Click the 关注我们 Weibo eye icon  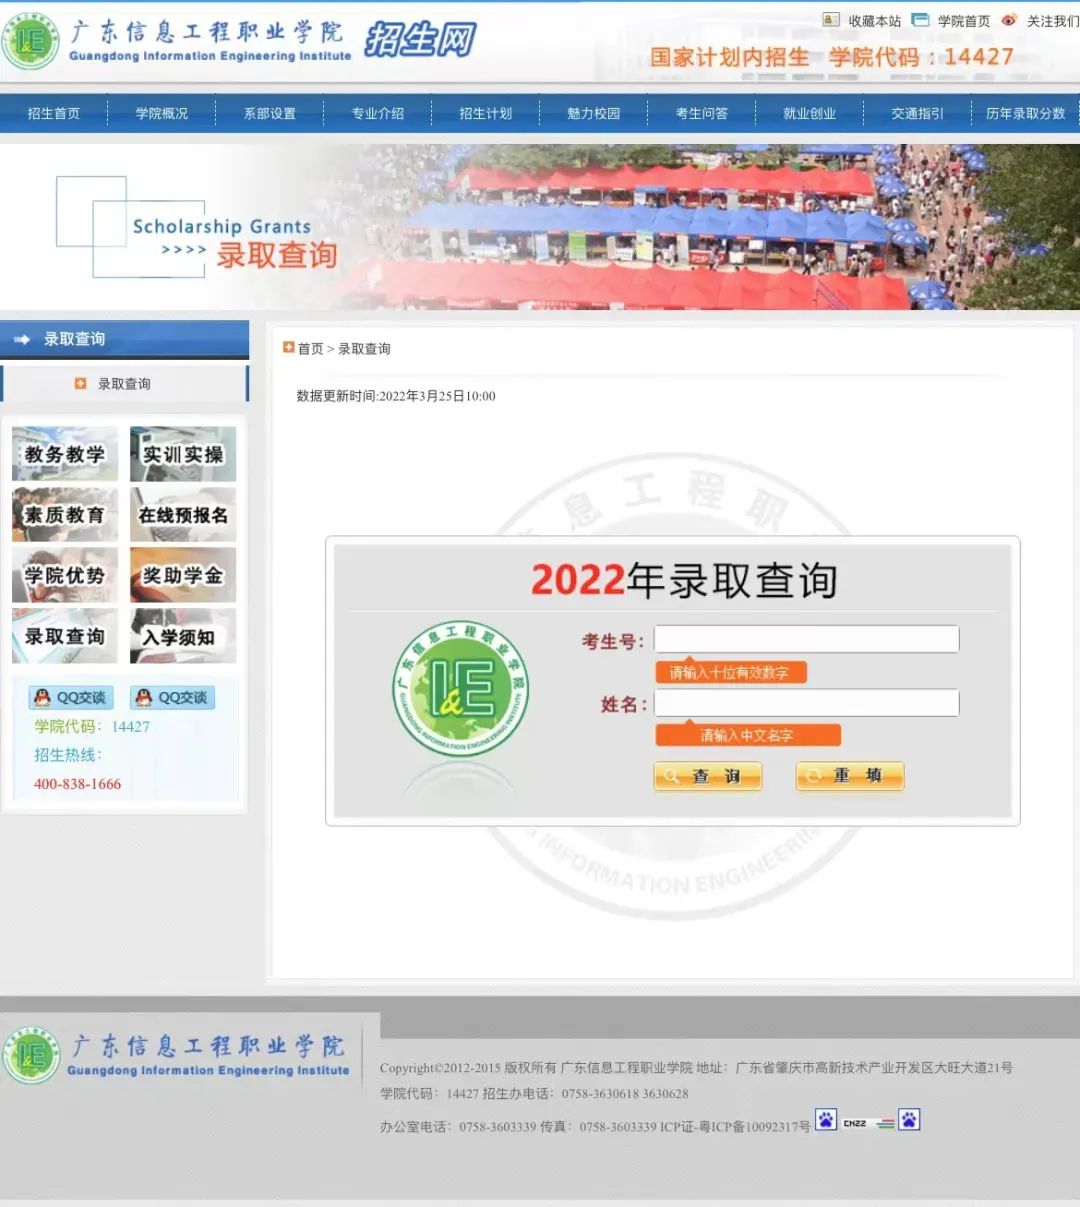[x=1009, y=20]
